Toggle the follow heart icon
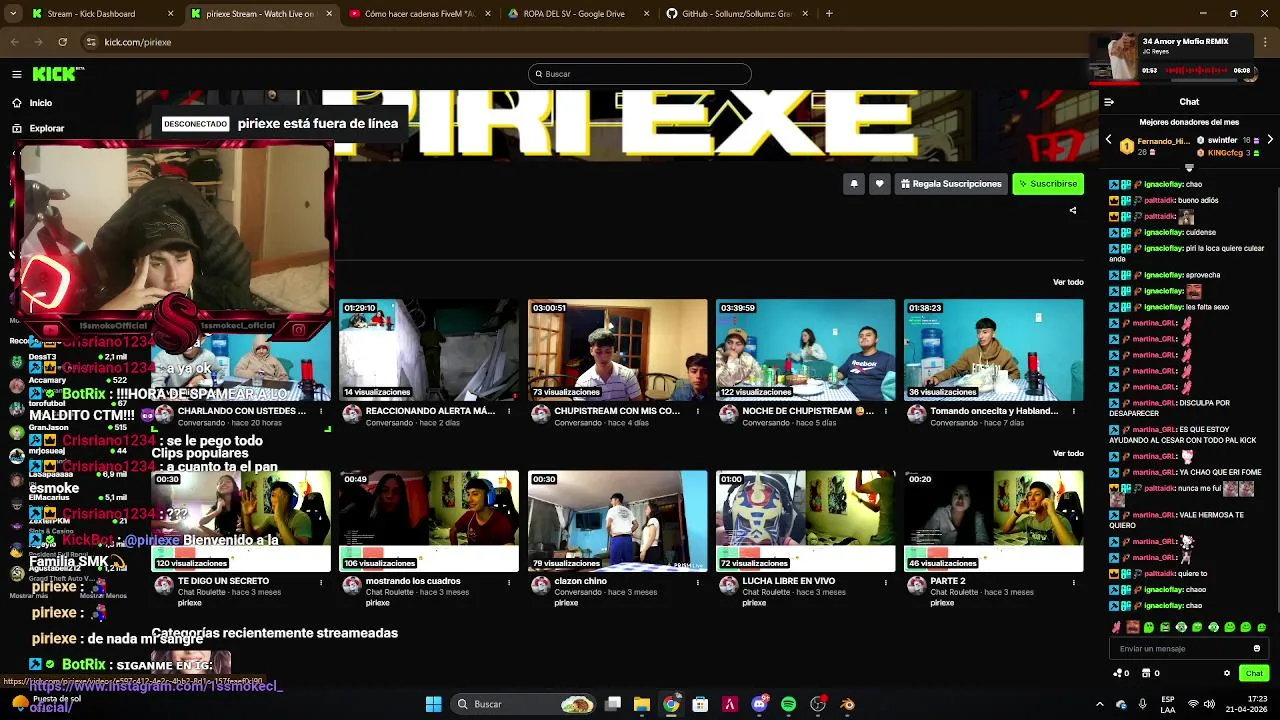 pos(879,184)
